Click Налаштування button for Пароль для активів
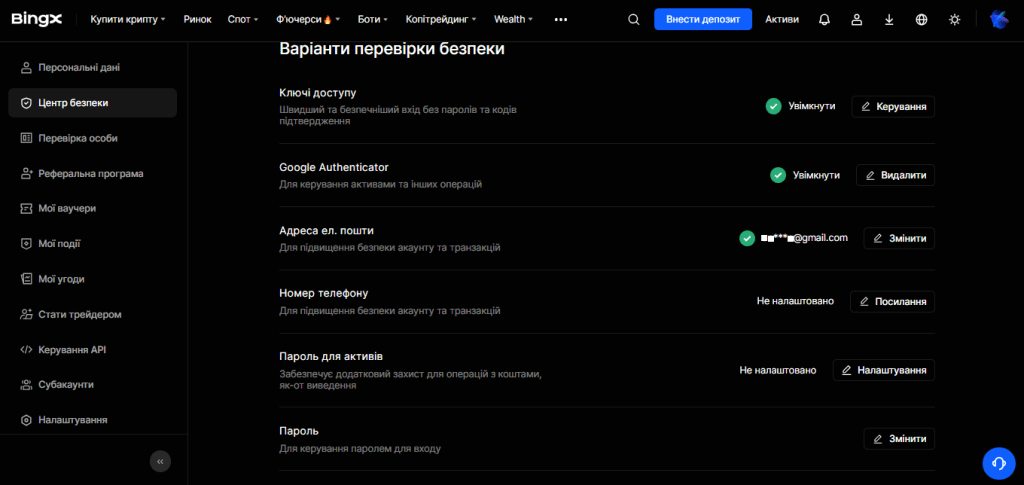The height and width of the screenshot is (485, 1024). pos(884,370)
